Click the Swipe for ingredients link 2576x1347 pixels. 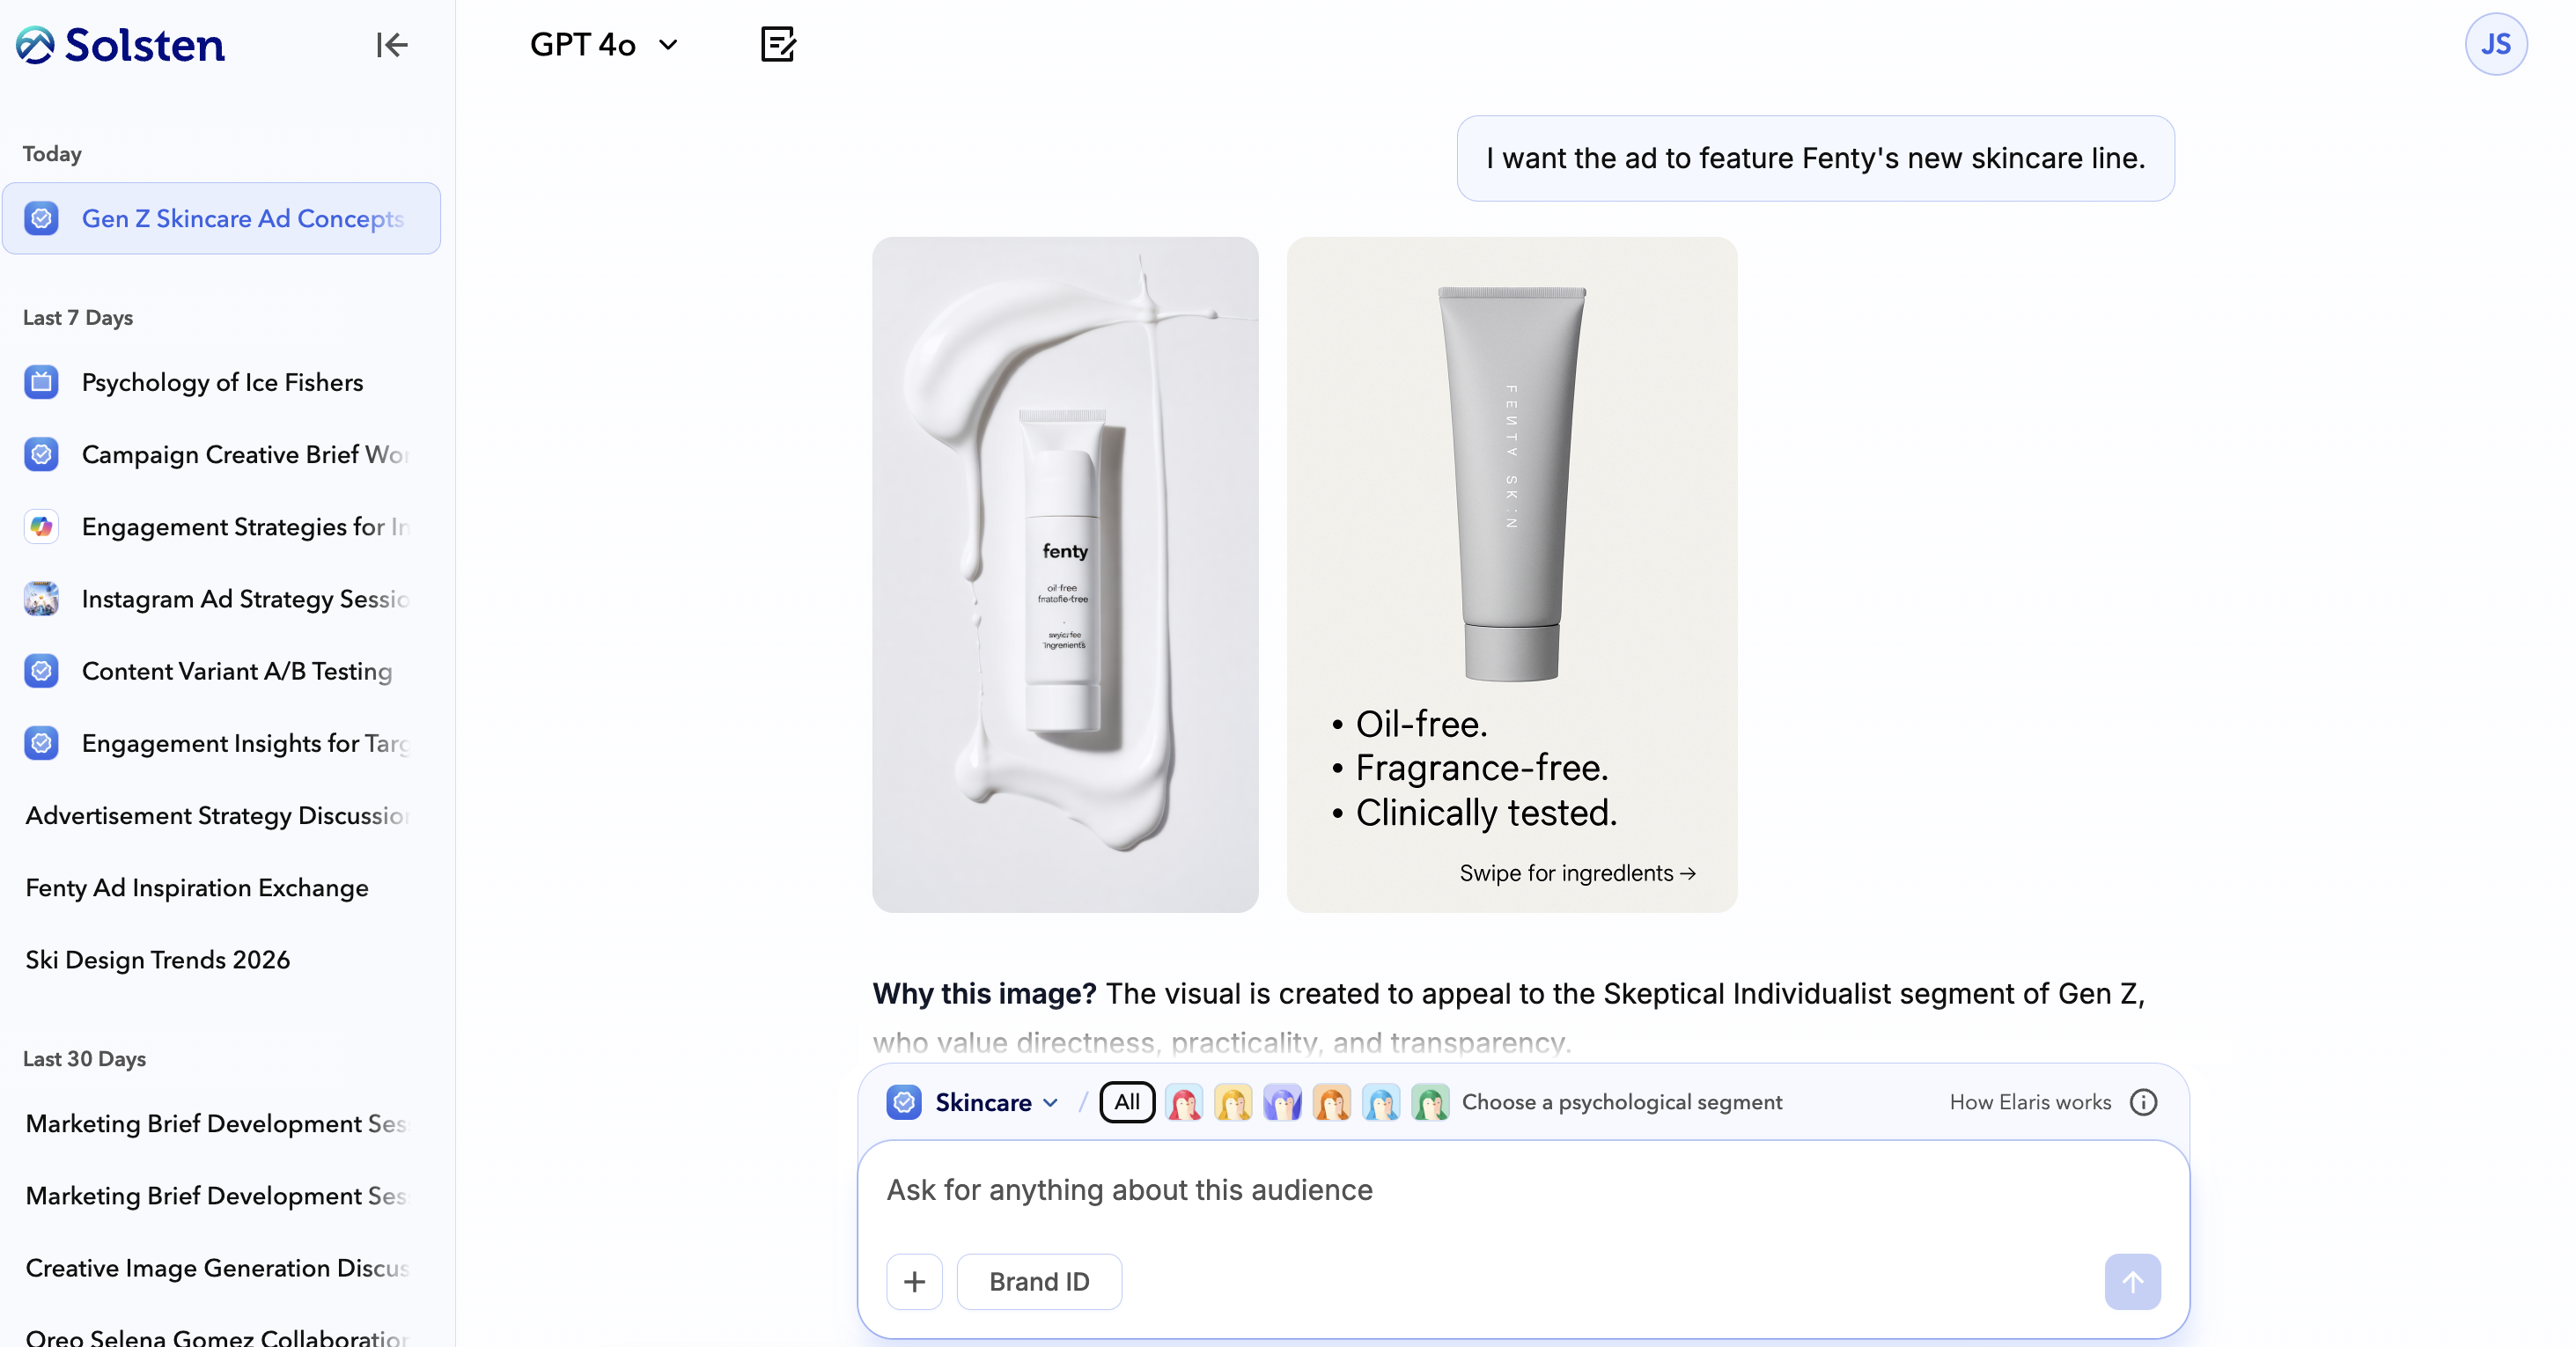[x=1577, y=873]
